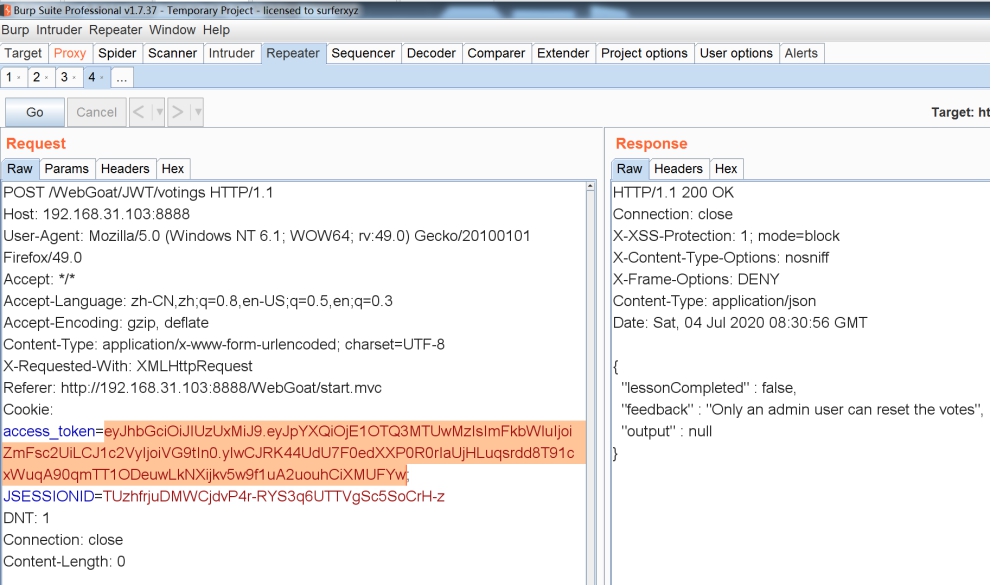Viewport: 991px width, 585px height.
Task: Select Repeater sub-tab 2
Action: pyautogui.click(x=37, y=77)
